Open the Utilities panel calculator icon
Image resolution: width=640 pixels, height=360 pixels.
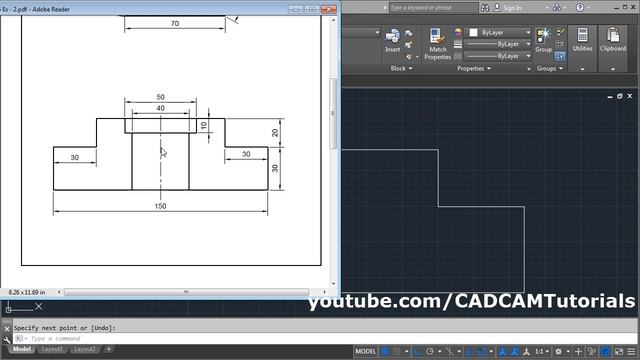click(x=582, y=35)
